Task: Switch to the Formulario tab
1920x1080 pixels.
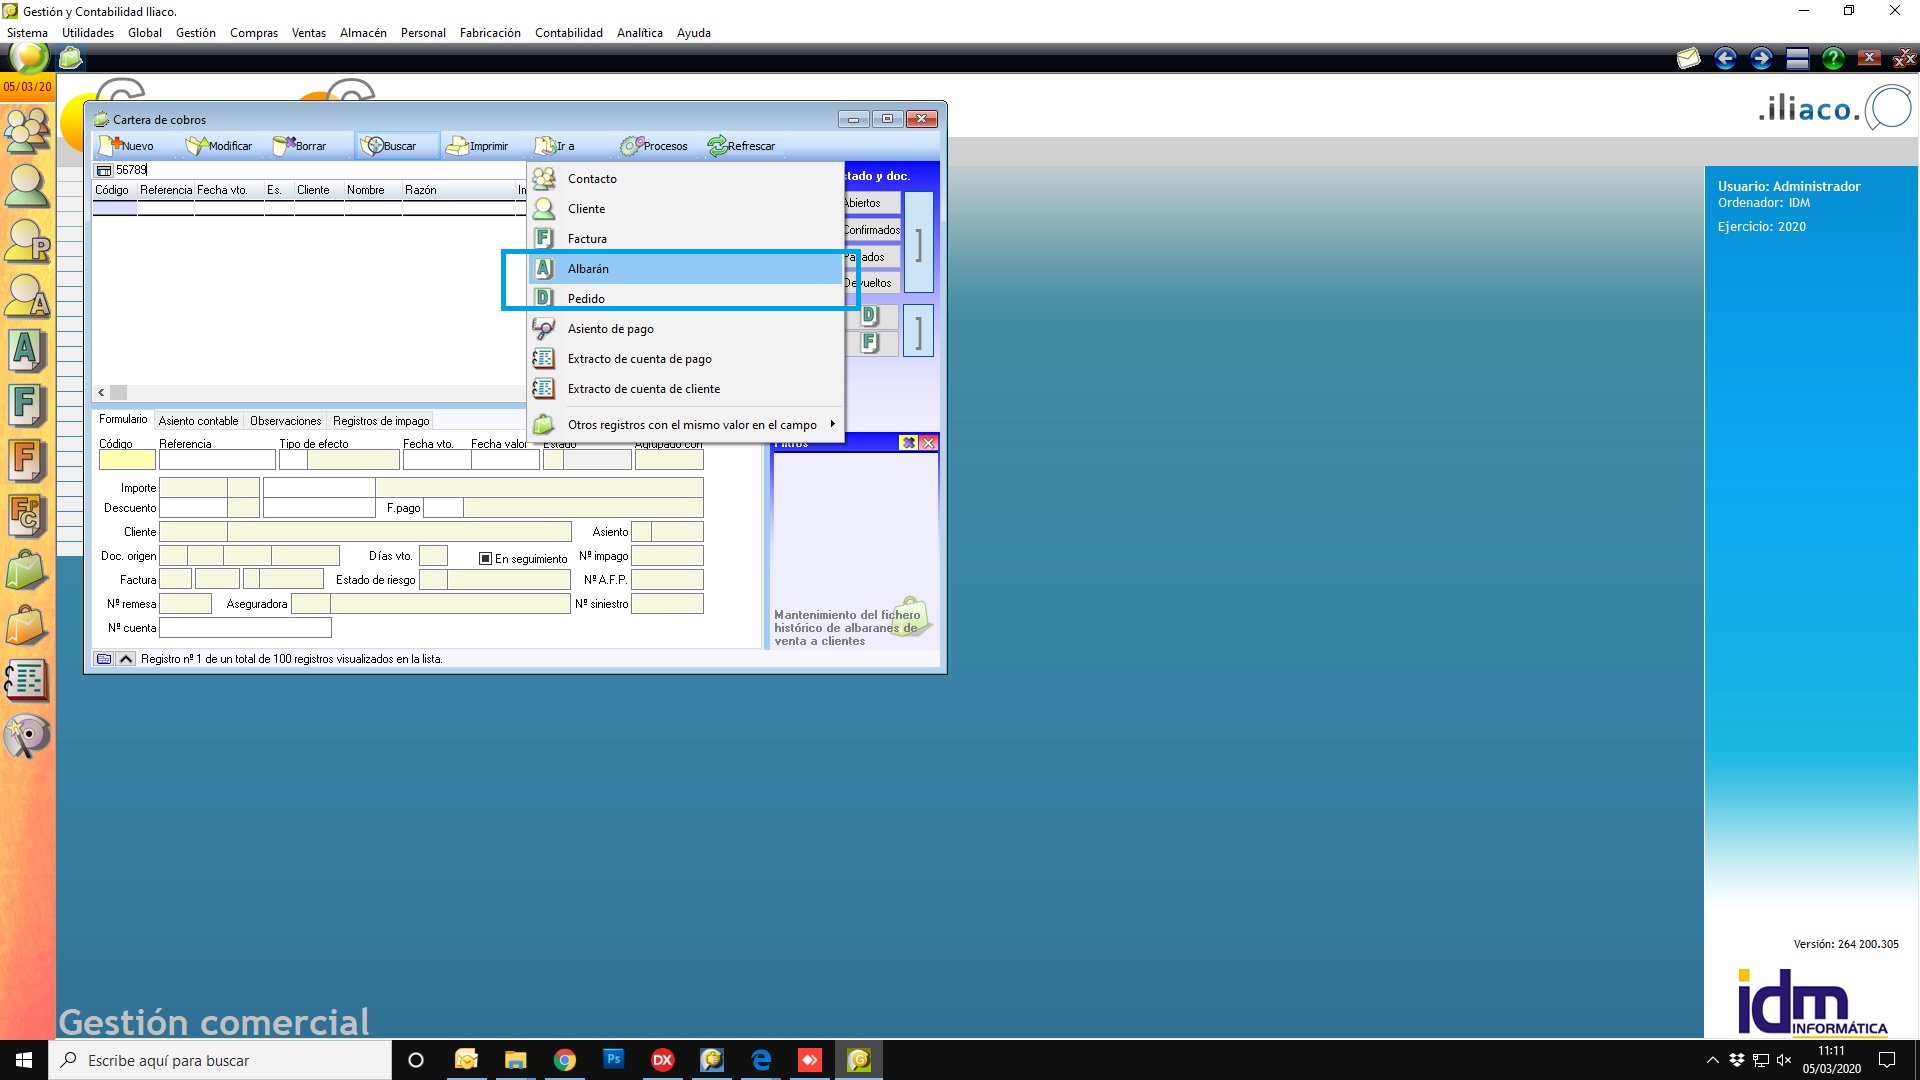Action: (x=123, y=420)
